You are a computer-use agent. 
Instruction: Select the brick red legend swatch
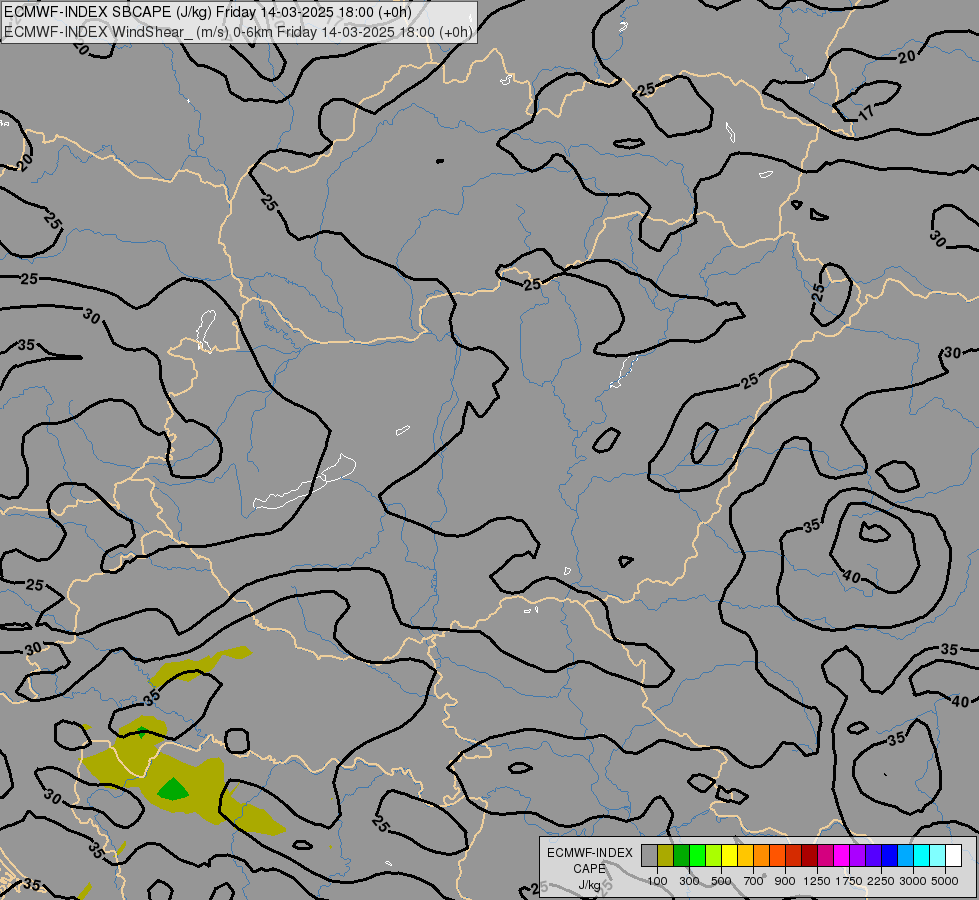[x=794, y=855]
